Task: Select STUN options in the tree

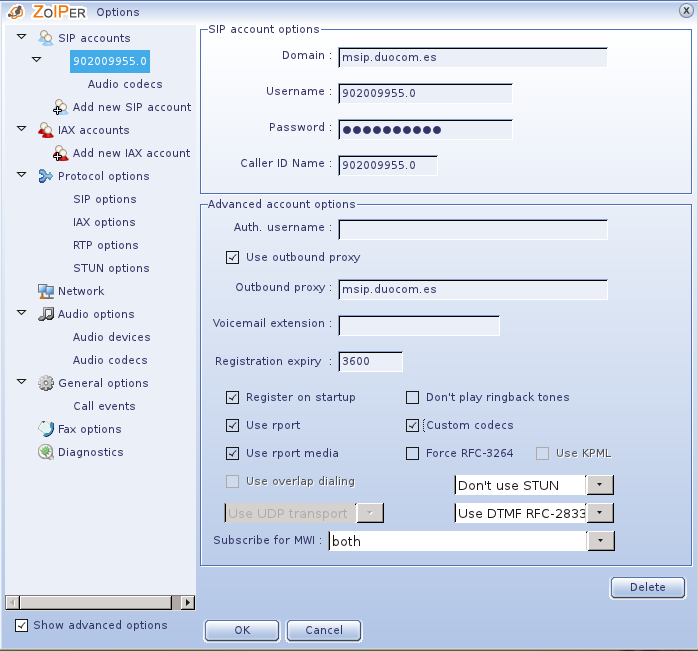Action: tap(111, 268)
